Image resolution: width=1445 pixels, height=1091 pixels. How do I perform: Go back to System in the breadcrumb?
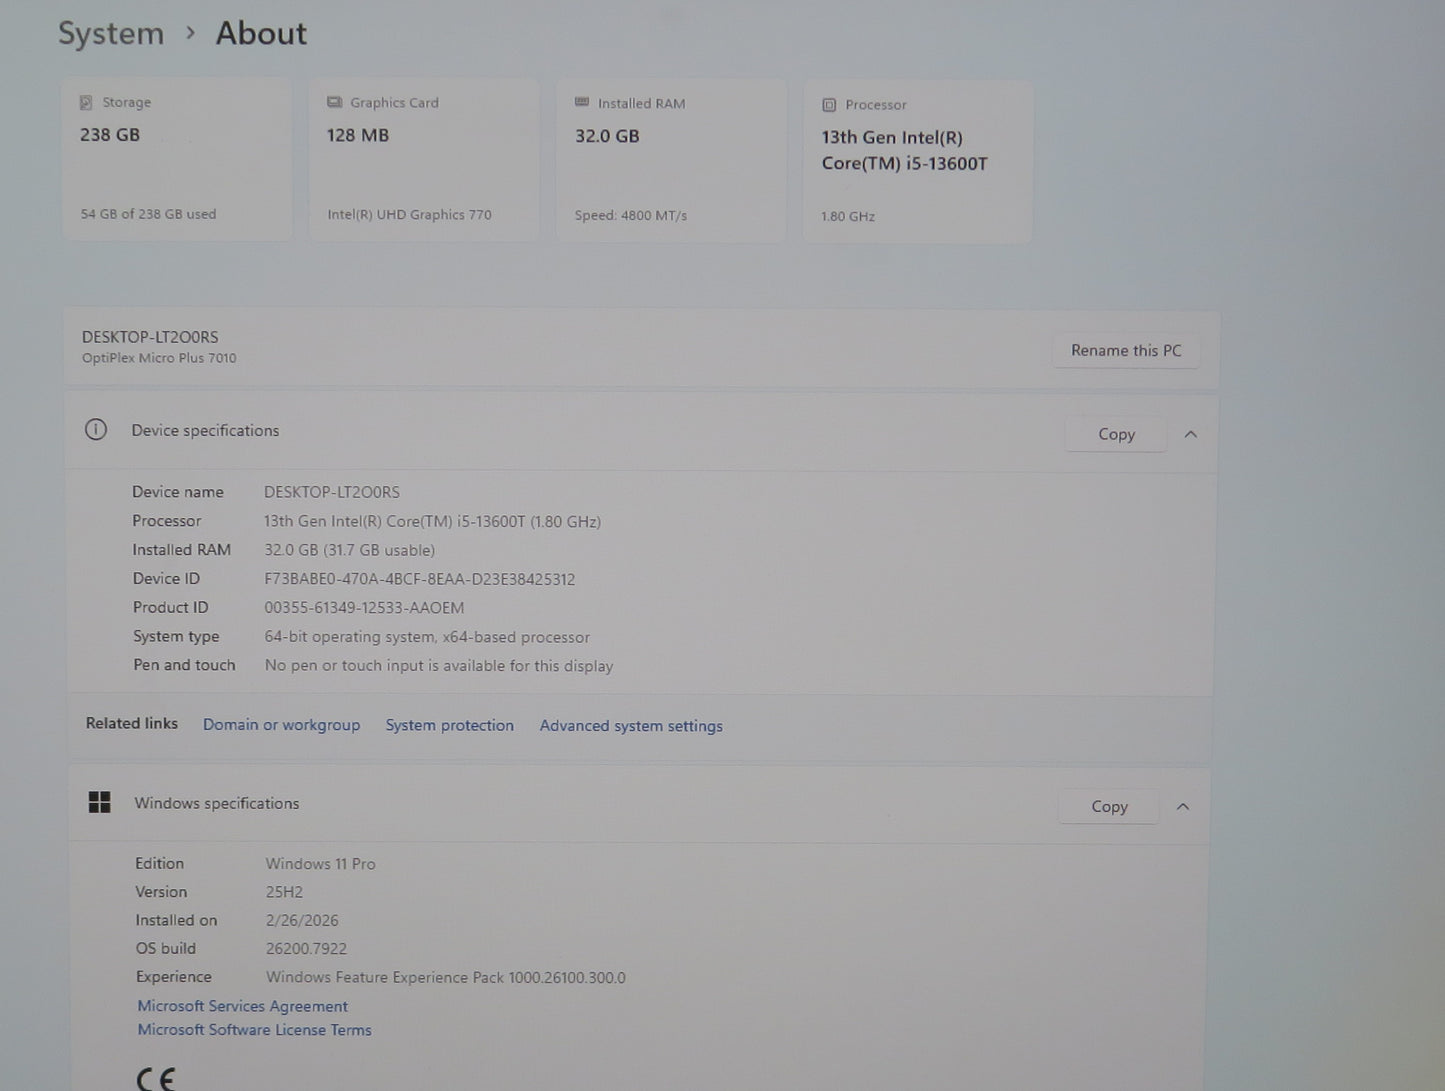pos(111,33)
